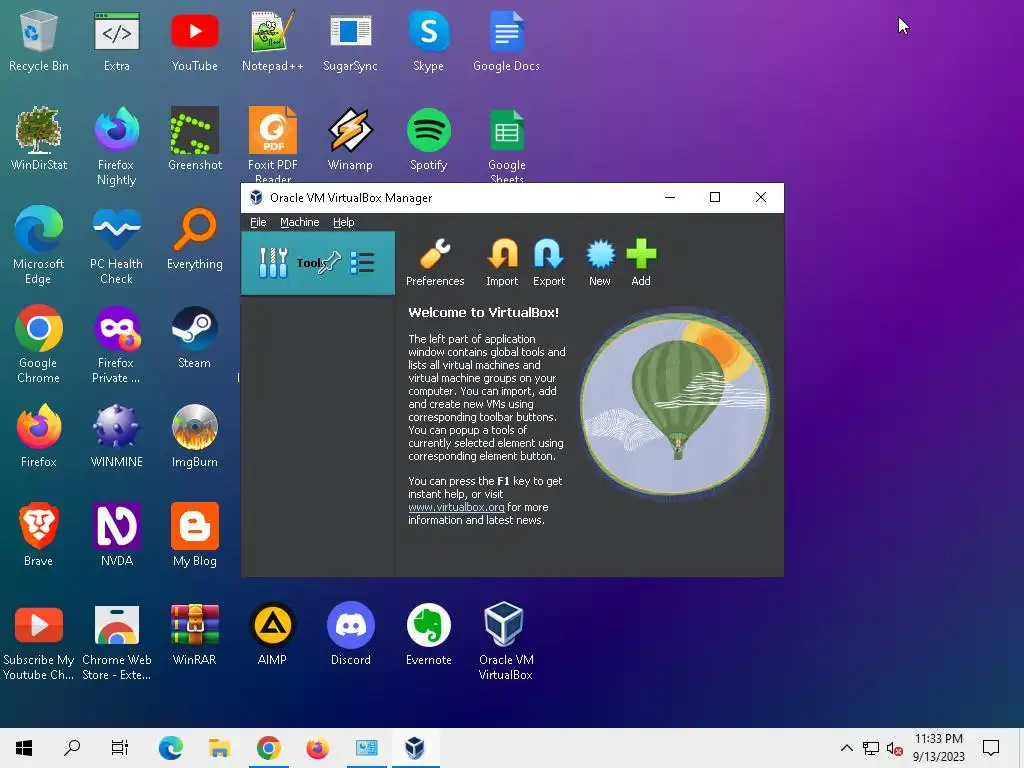
Task: Select the Winamp desktop icon
Action: coord(350,139)
